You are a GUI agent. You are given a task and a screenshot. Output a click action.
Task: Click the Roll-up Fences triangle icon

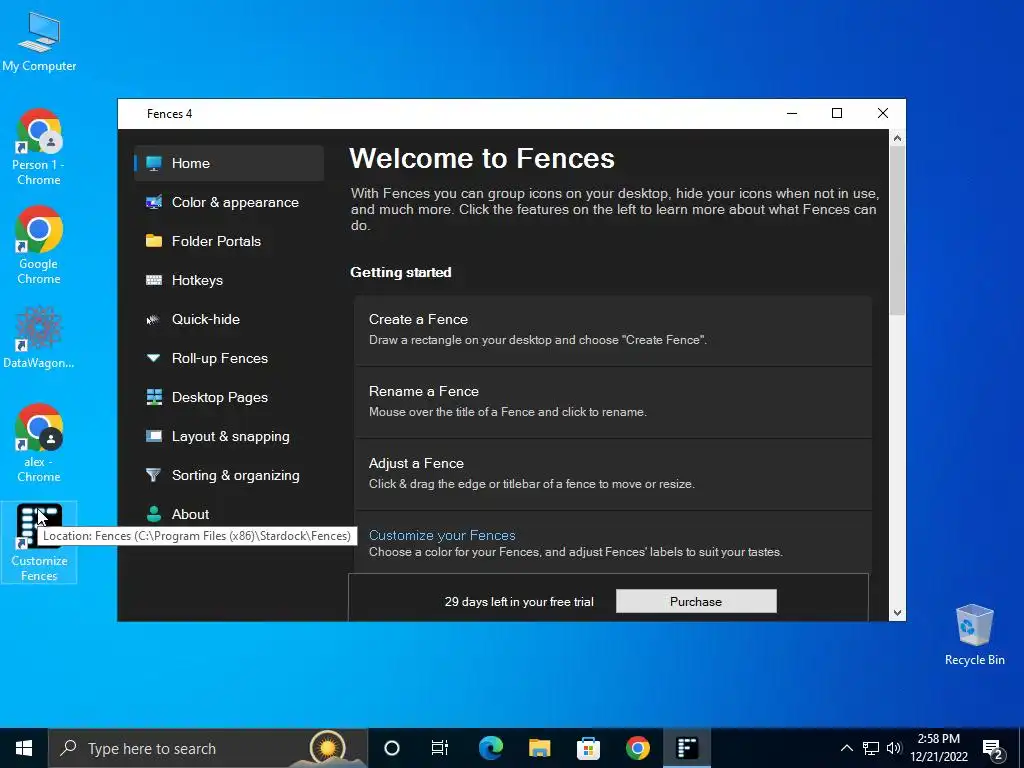[x=153, y=358]
